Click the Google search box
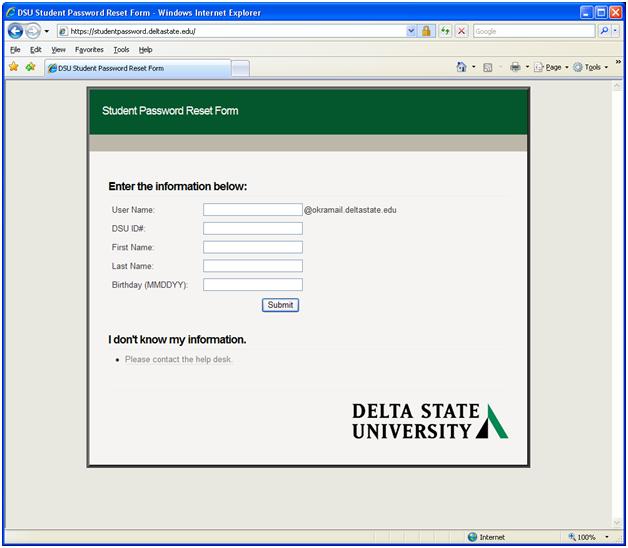 pyautogui.click(x=533, y=31)
